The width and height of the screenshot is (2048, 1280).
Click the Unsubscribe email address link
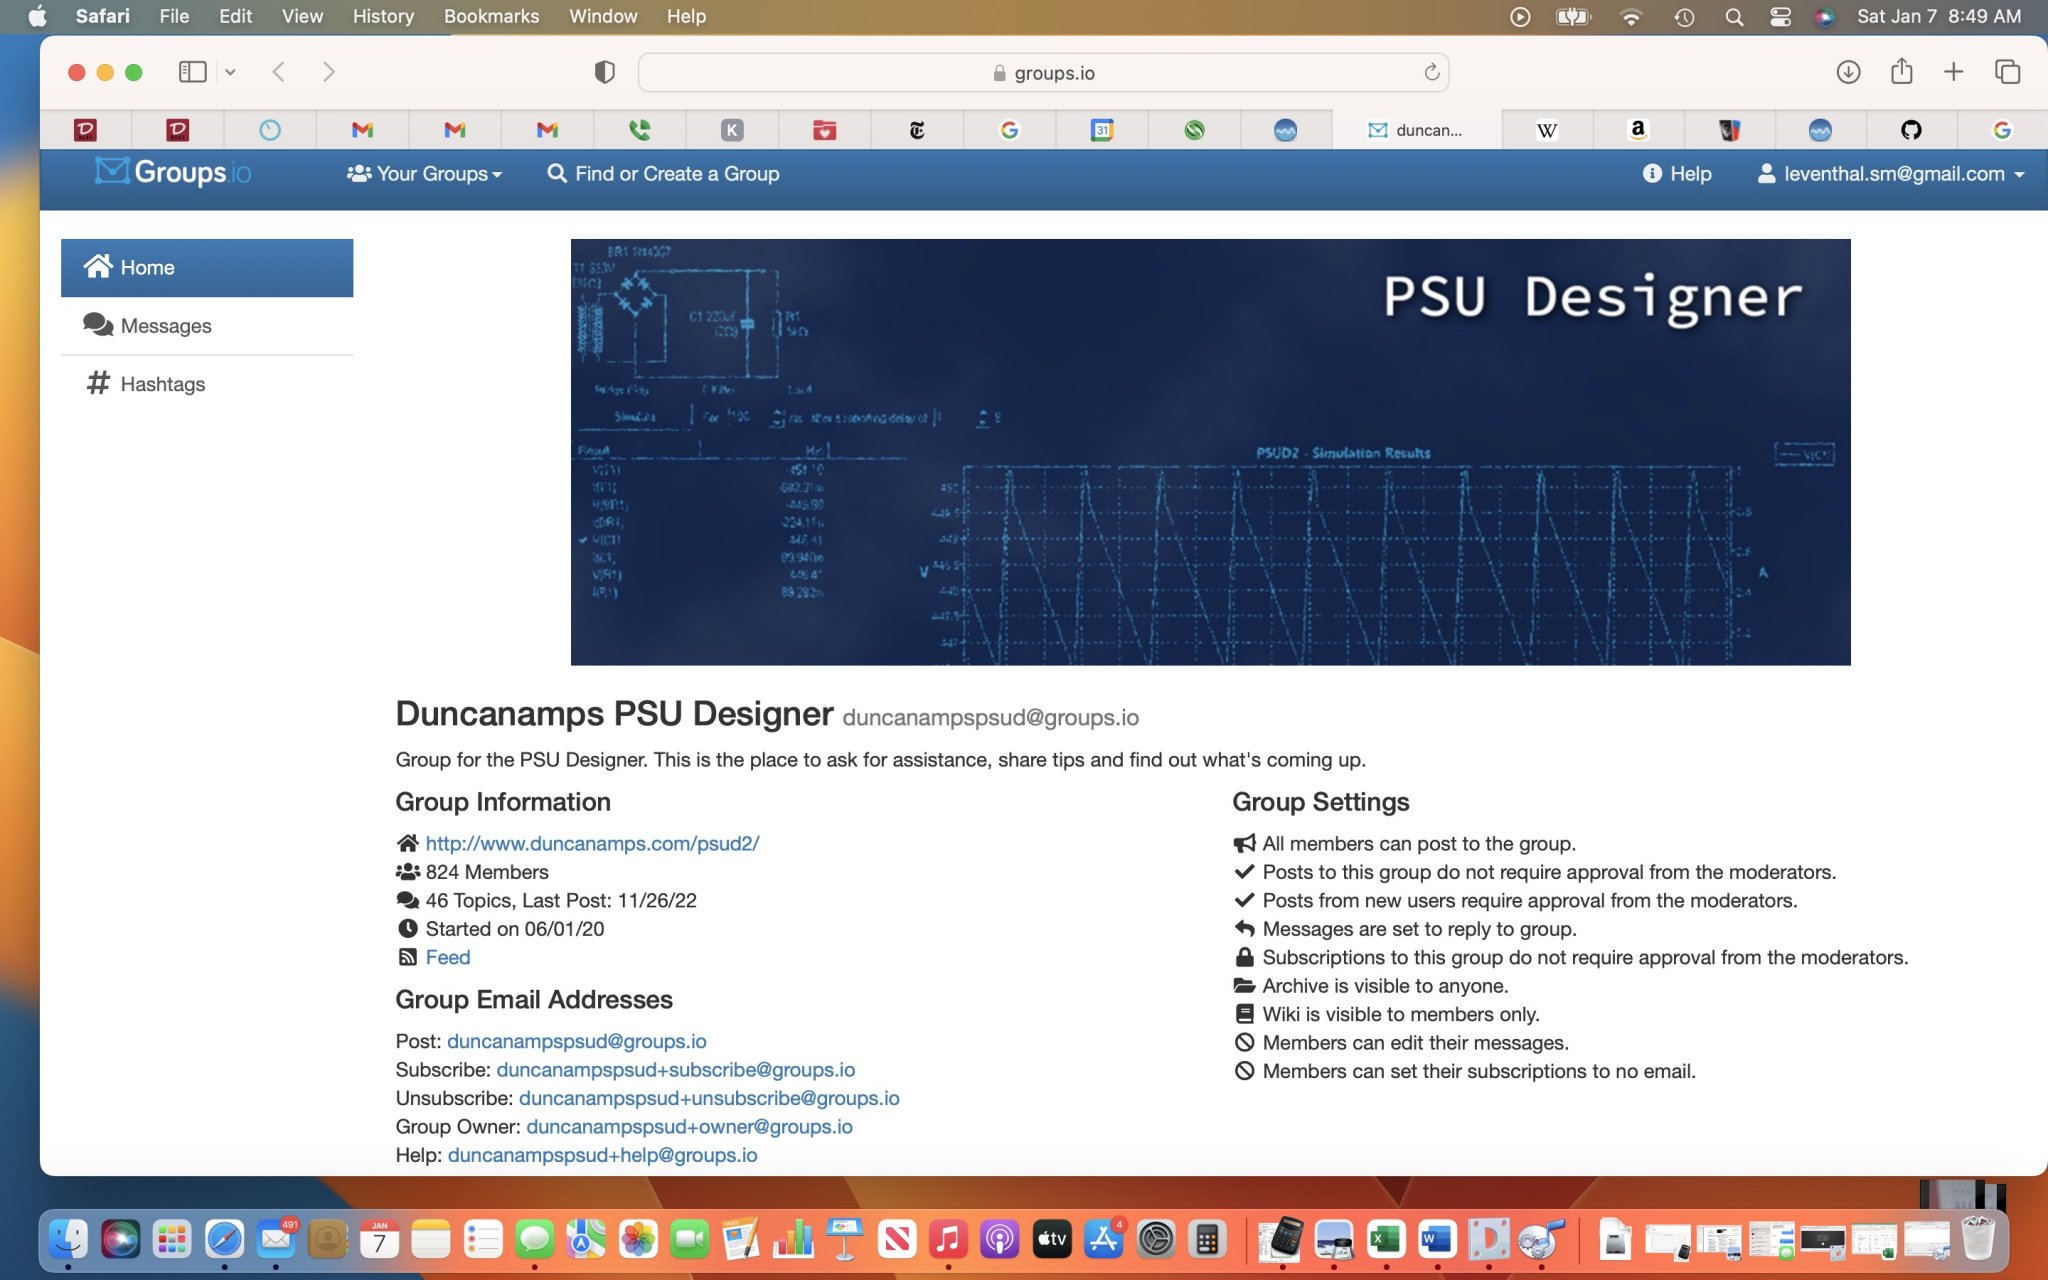(x=709, y=1098)
